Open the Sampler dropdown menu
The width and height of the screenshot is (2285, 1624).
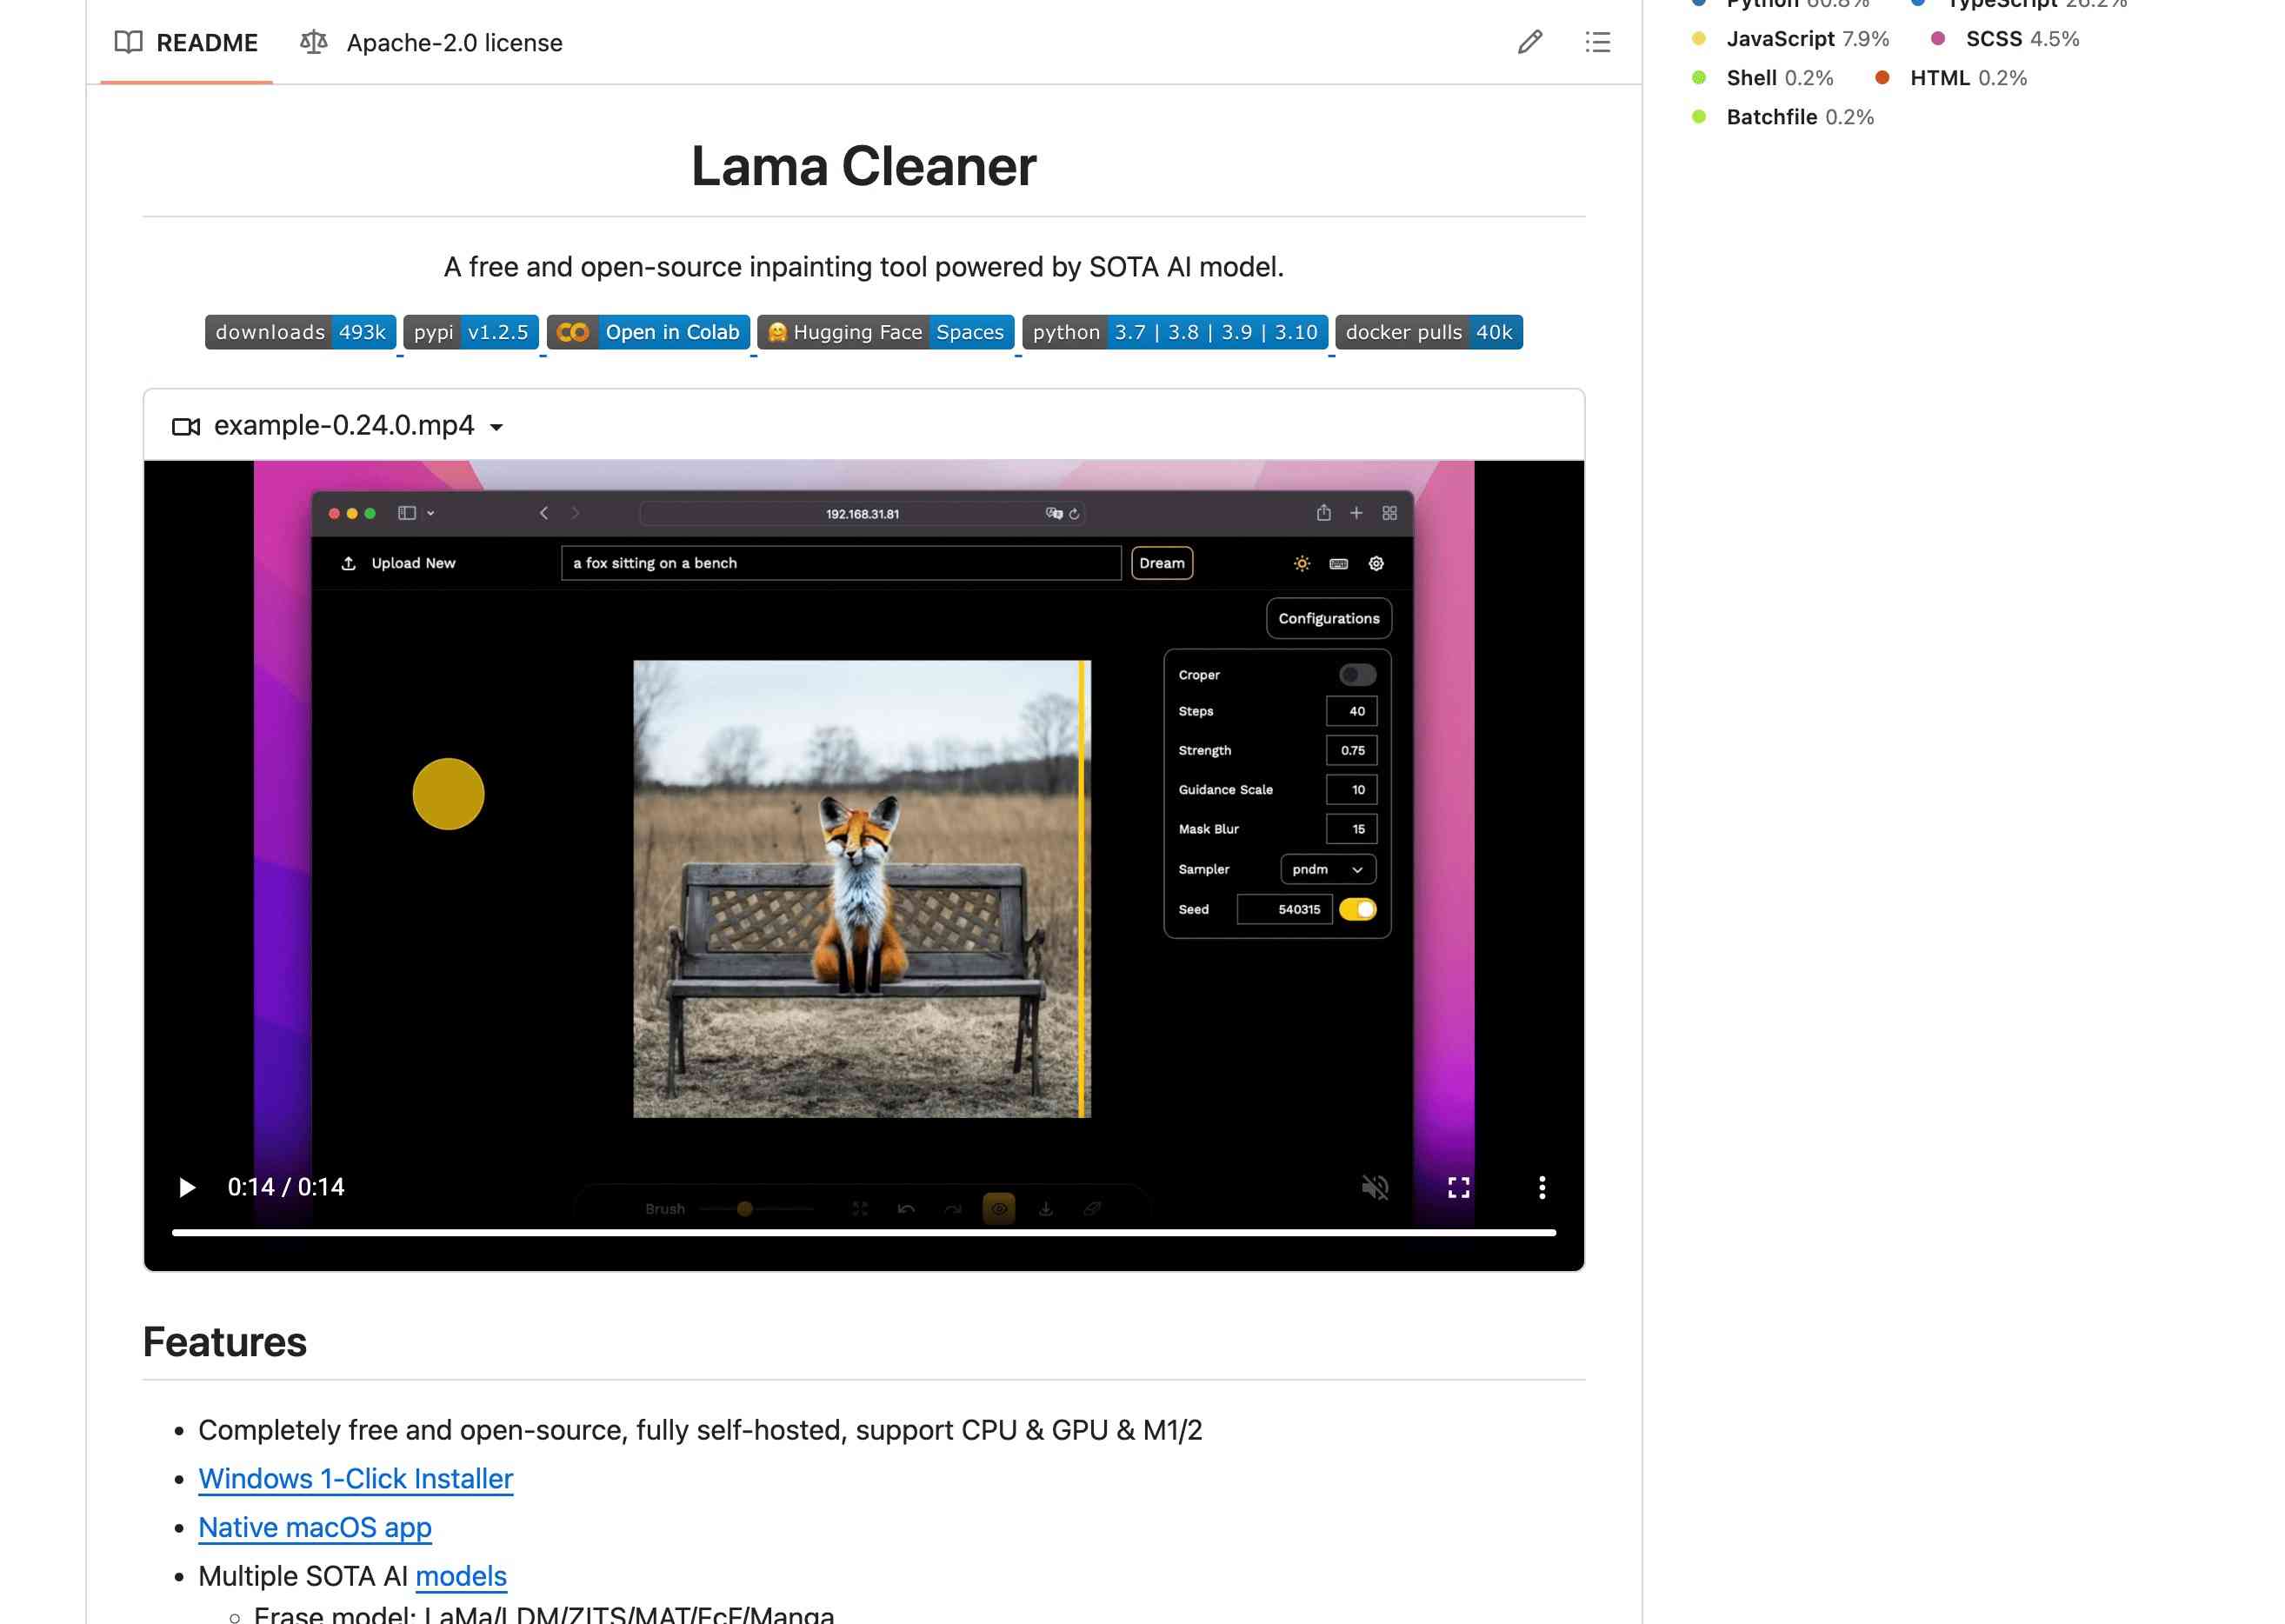[1327, 869]
